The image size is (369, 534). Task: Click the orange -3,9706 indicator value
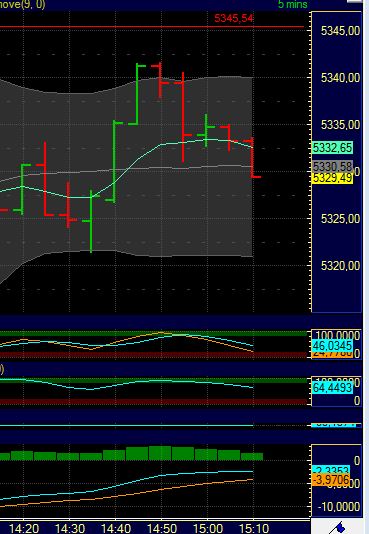(331, 480)
